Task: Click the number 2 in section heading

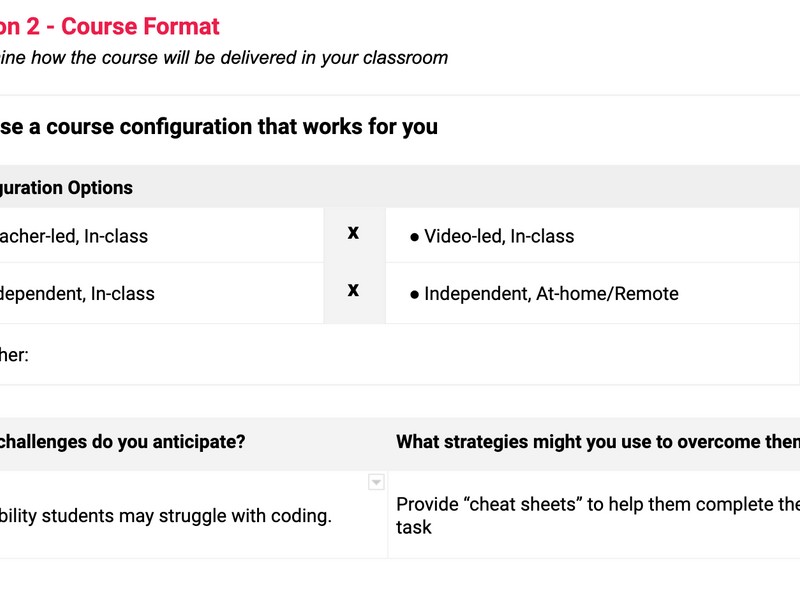Action: point(33,27)
